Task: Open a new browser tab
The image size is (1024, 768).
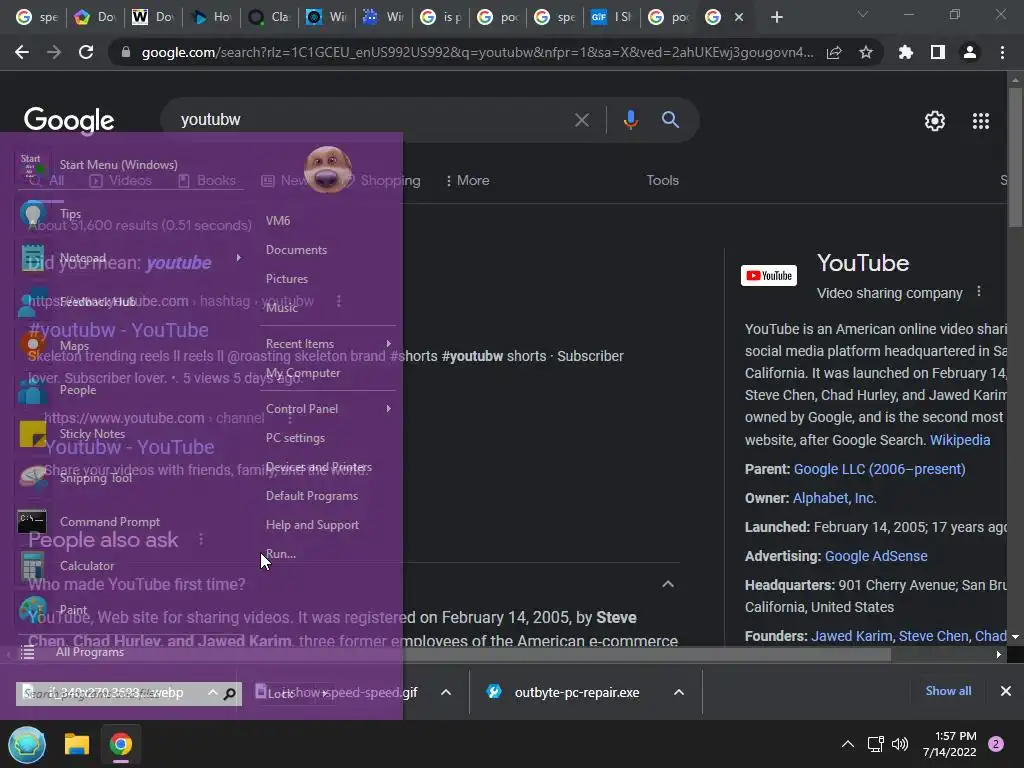Action: [x=776, y=17]
